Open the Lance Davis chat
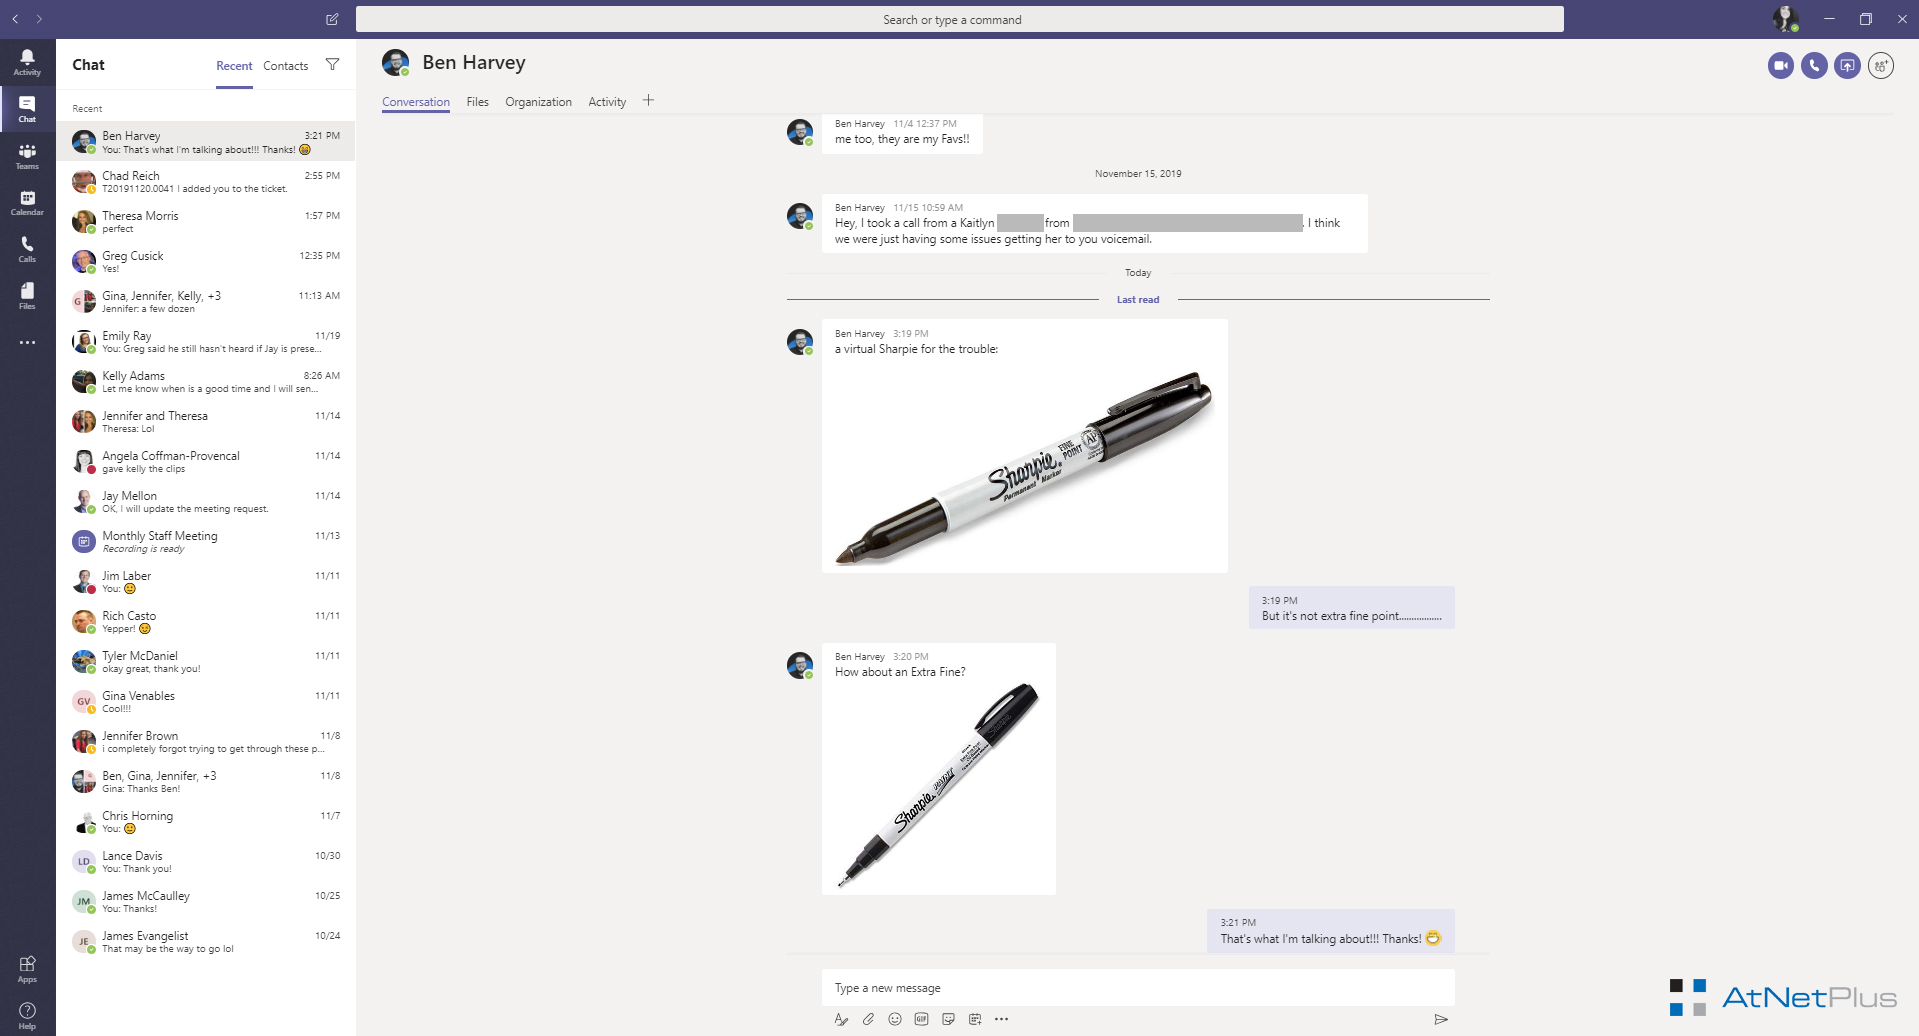 coord(206,861)
